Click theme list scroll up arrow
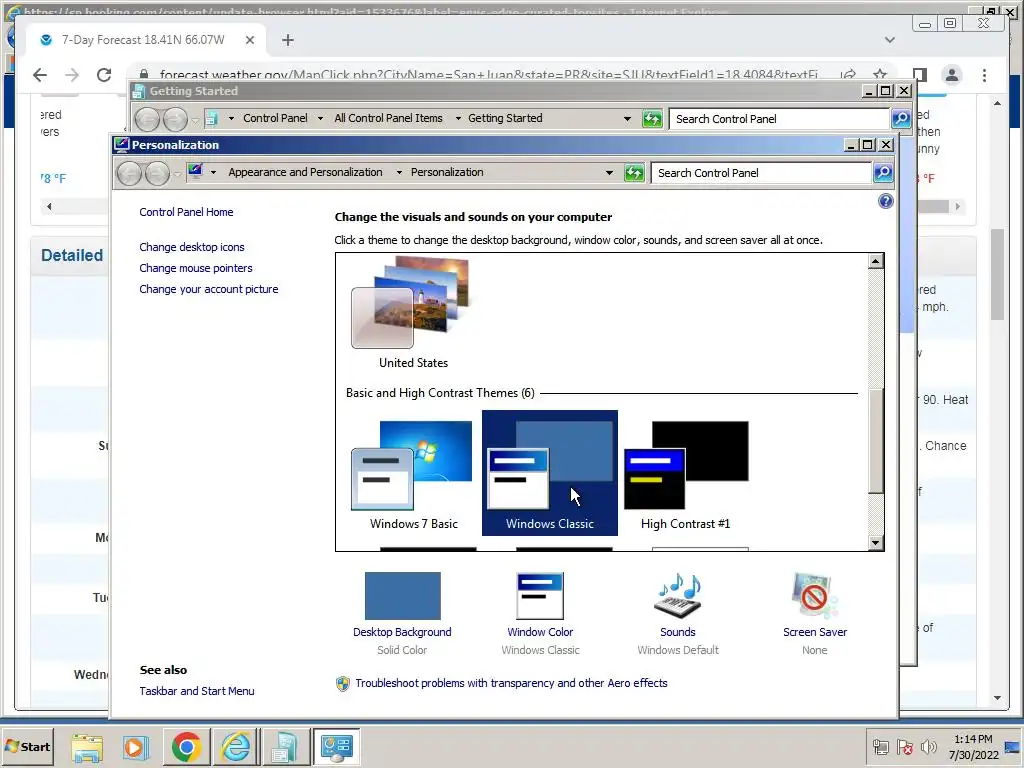The image size is (1024, 768). pyautogui.click(x=875, y=262)
